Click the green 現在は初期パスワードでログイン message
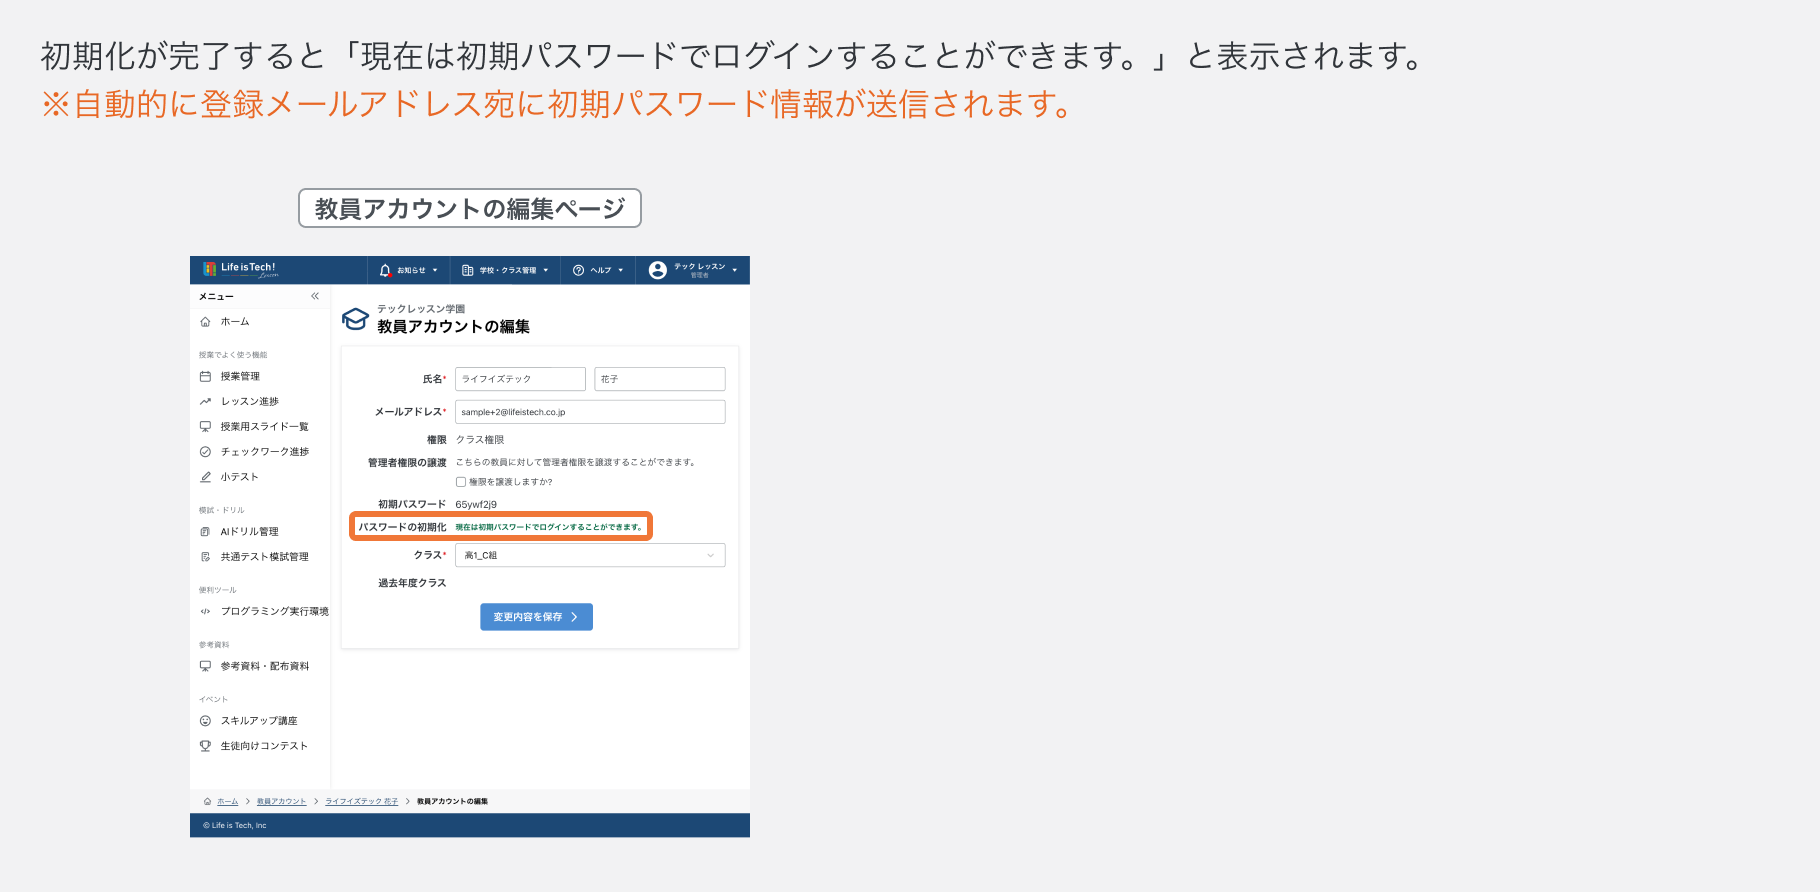 click(x=550, y=527)
